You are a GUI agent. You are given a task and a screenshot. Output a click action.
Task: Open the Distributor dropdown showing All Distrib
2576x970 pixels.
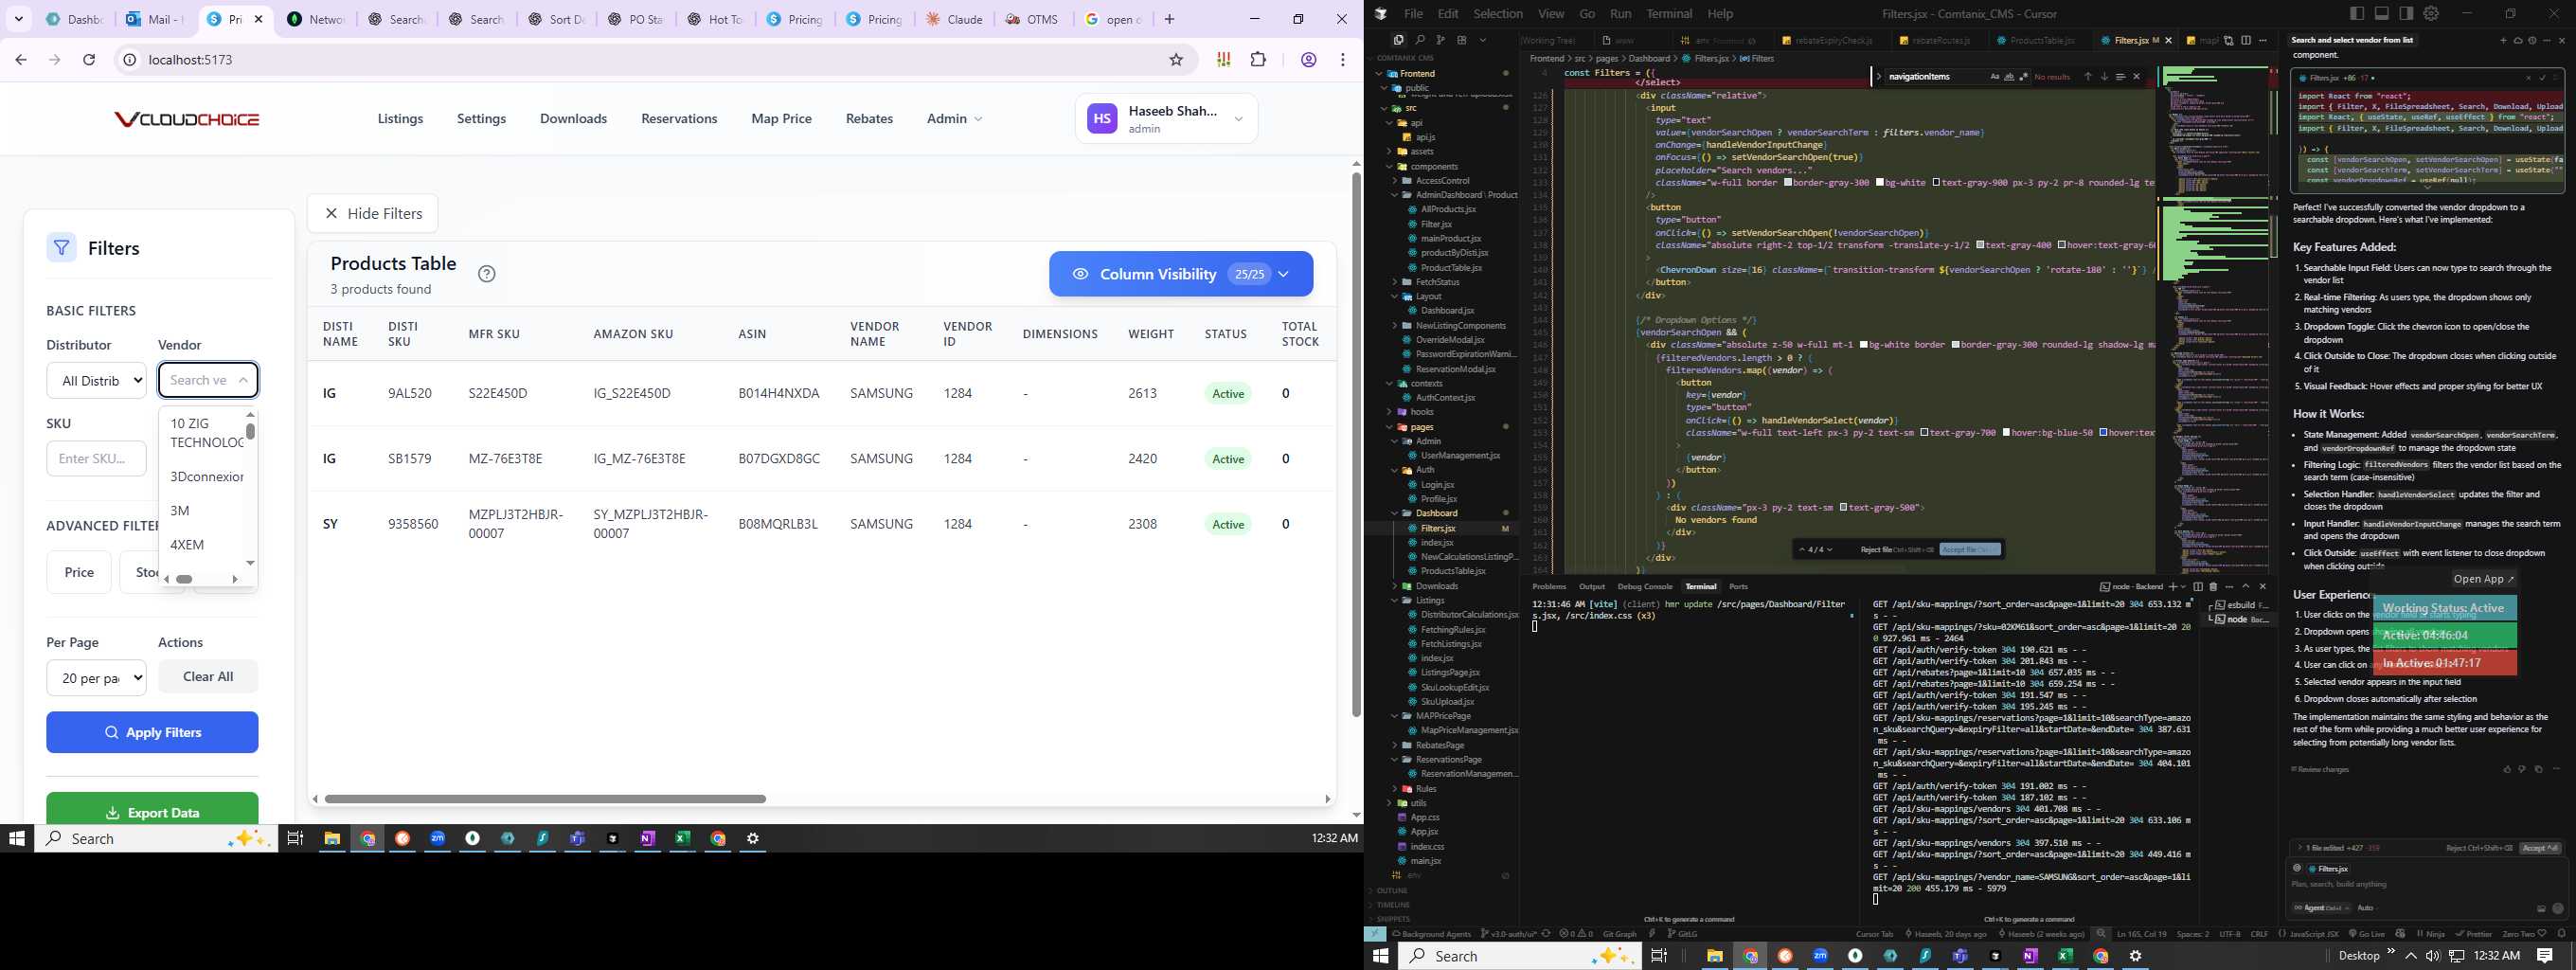click(x=96, y=380)
